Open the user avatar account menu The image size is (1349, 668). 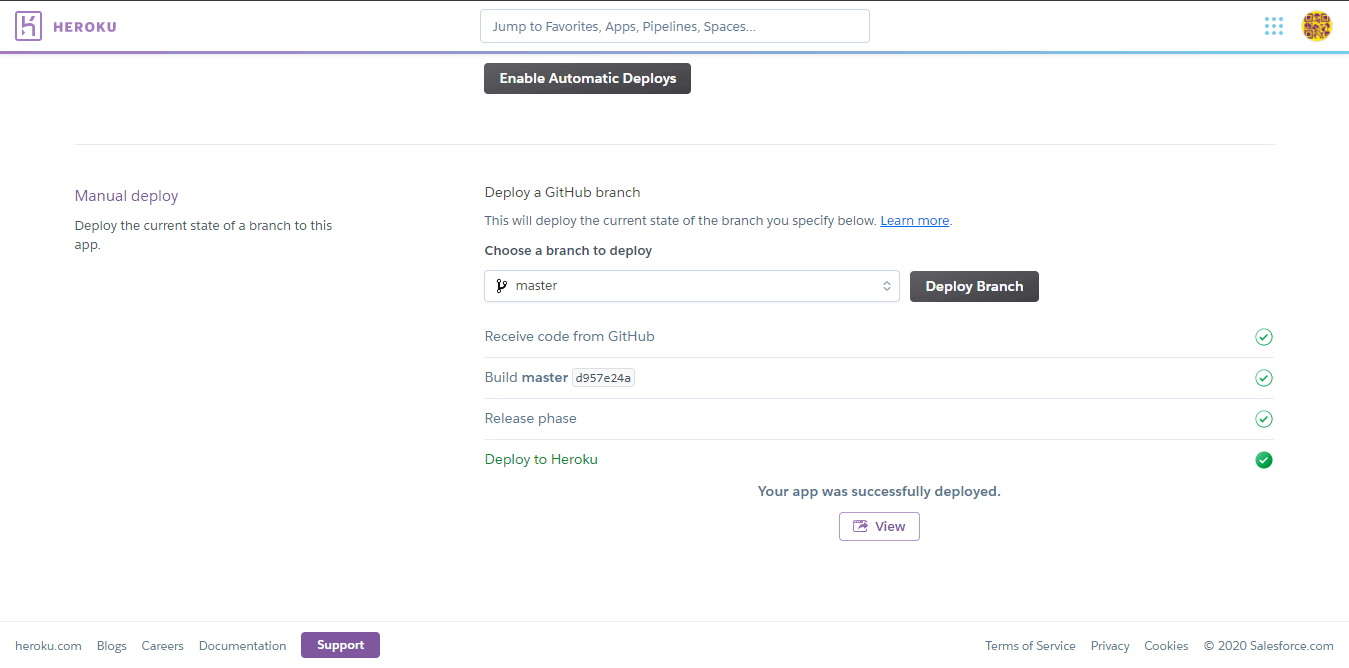tap(1316, 26)
